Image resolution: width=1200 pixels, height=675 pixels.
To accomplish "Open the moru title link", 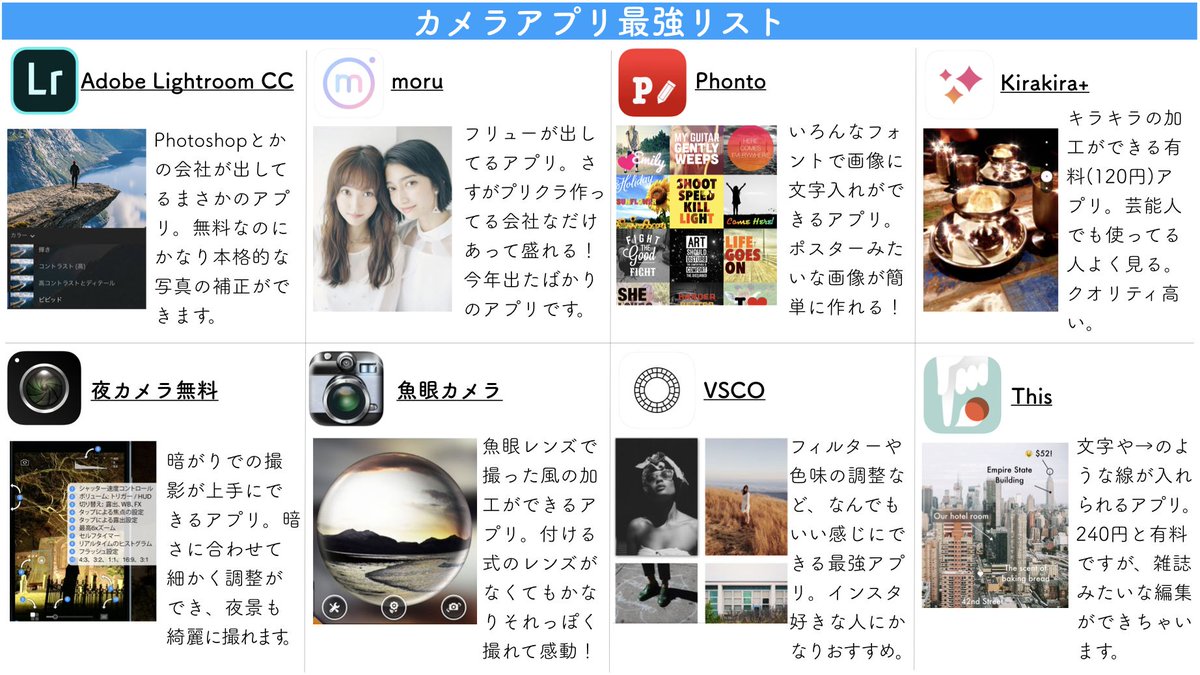I will click(418, 81).
